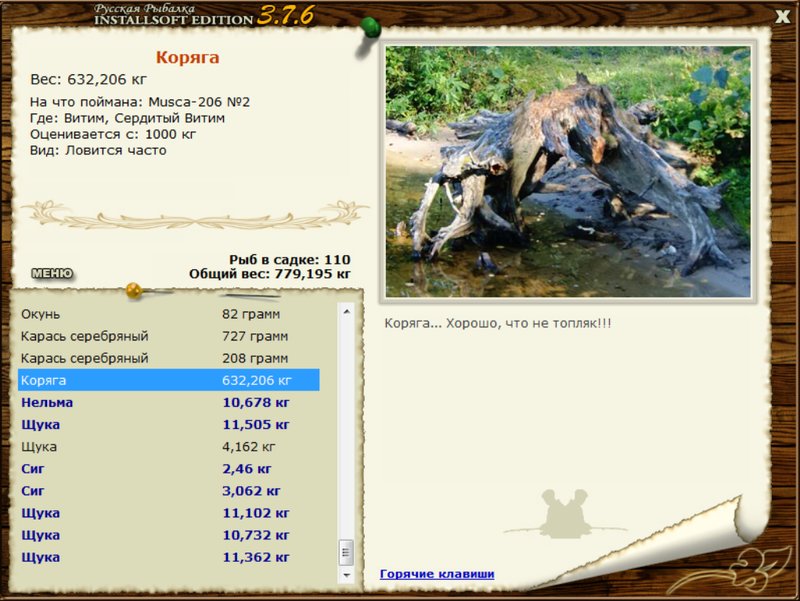
Task: Open the Горячие клавиши link
Action: tap(437, 574)
